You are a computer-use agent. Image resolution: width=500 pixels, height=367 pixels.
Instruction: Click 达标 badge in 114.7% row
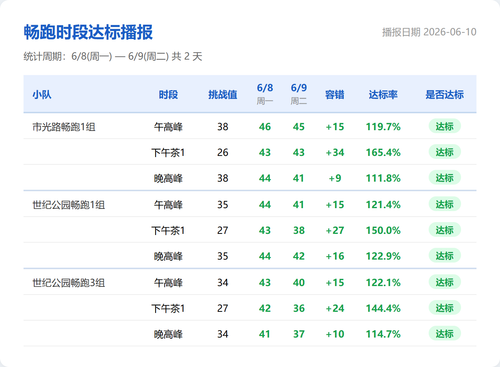[444, 334]
